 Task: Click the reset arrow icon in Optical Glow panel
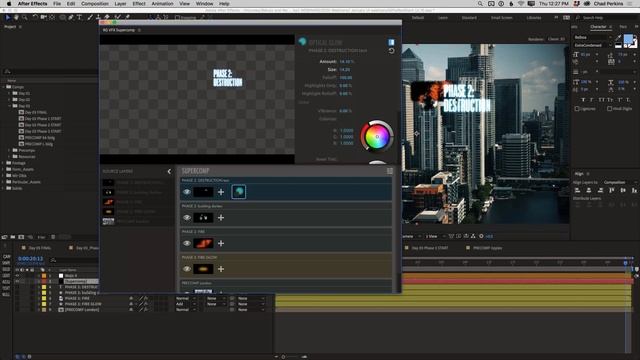[391, 51]
